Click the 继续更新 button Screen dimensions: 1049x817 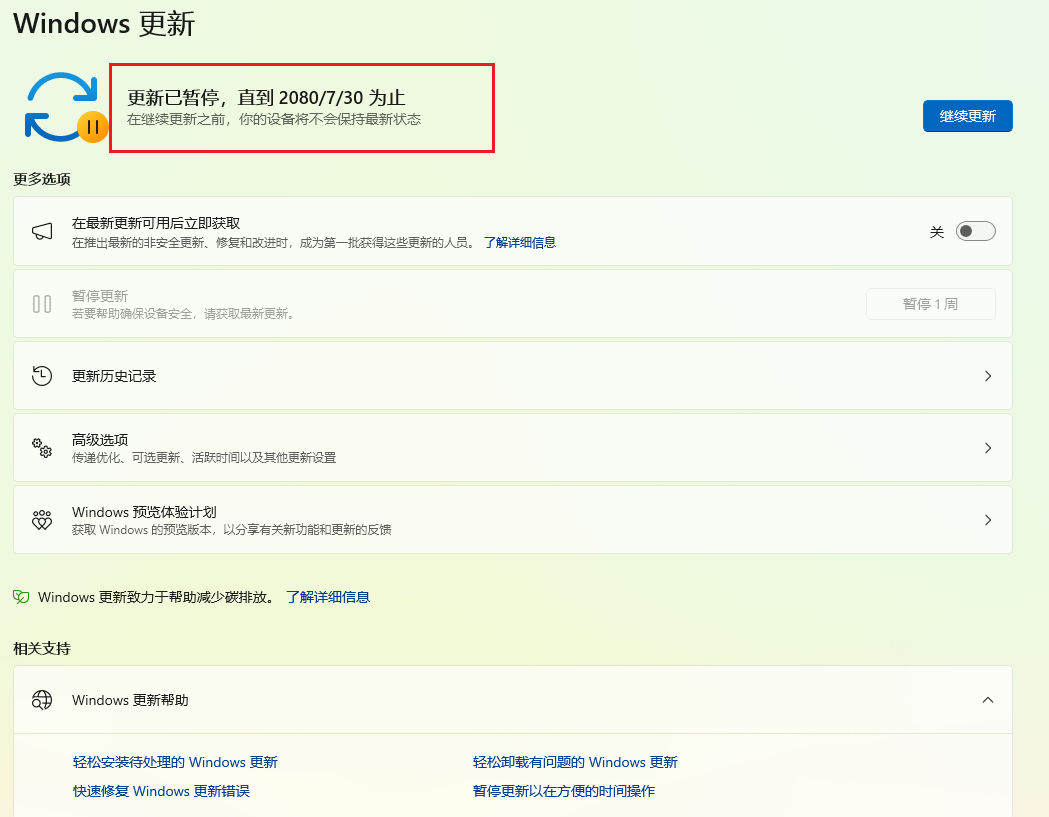tap(967, 116)
